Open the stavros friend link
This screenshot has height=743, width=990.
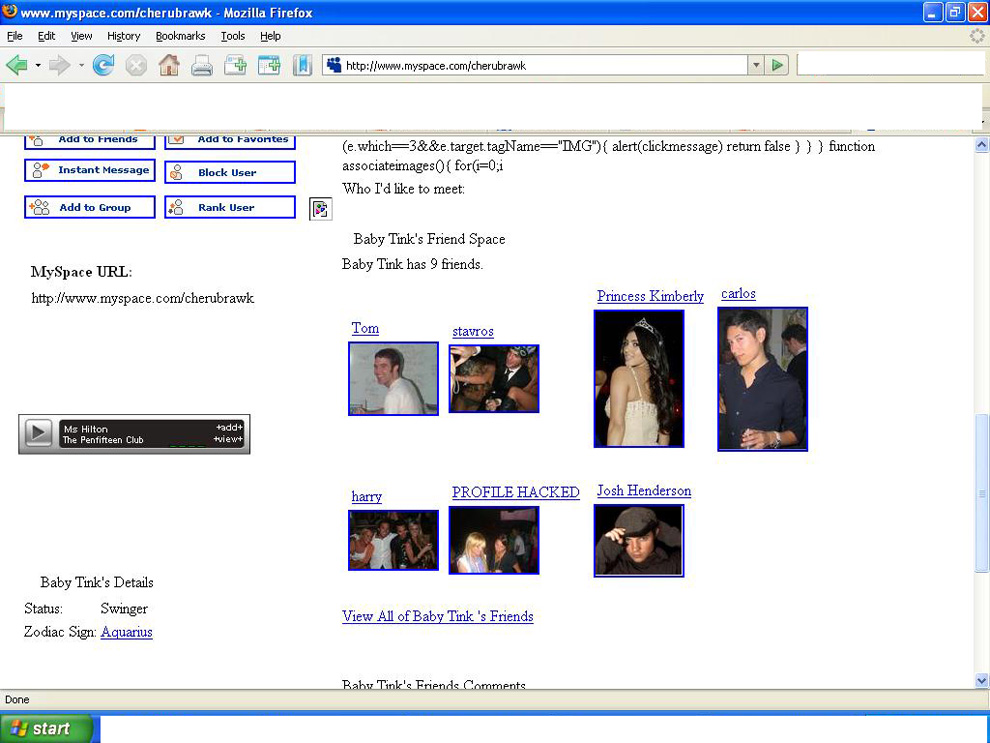click(473, 331)
